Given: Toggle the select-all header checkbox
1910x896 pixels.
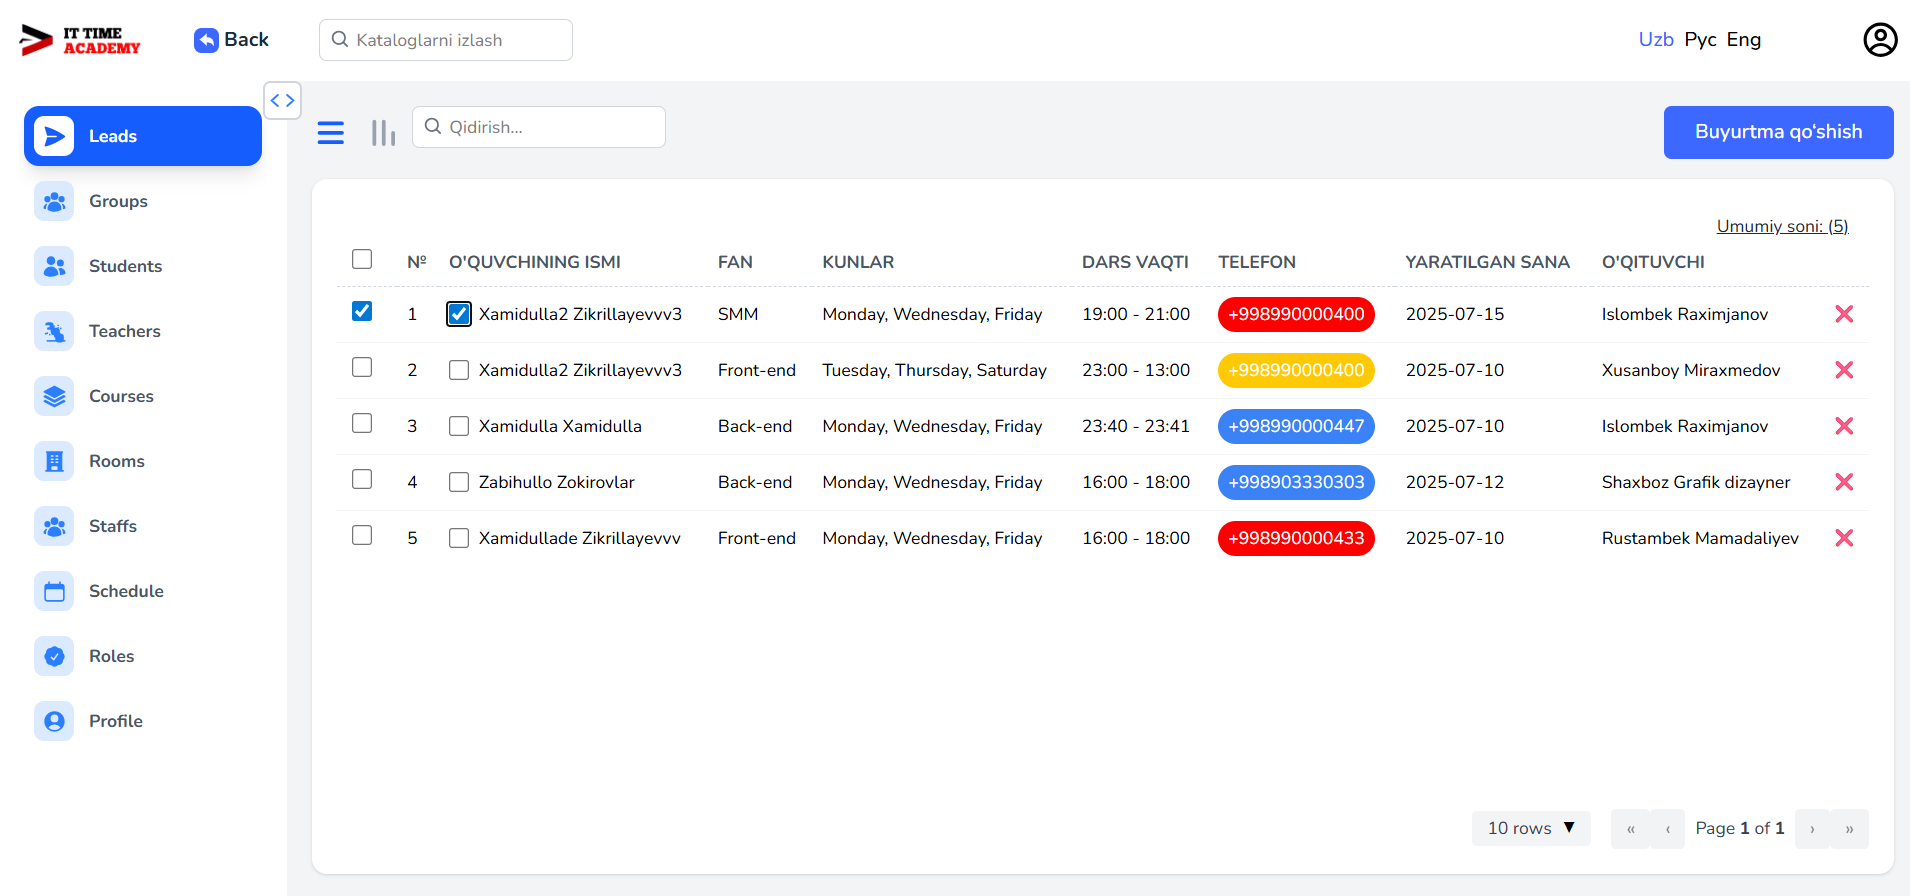Looking at the screenshot, I should [362, 260].
